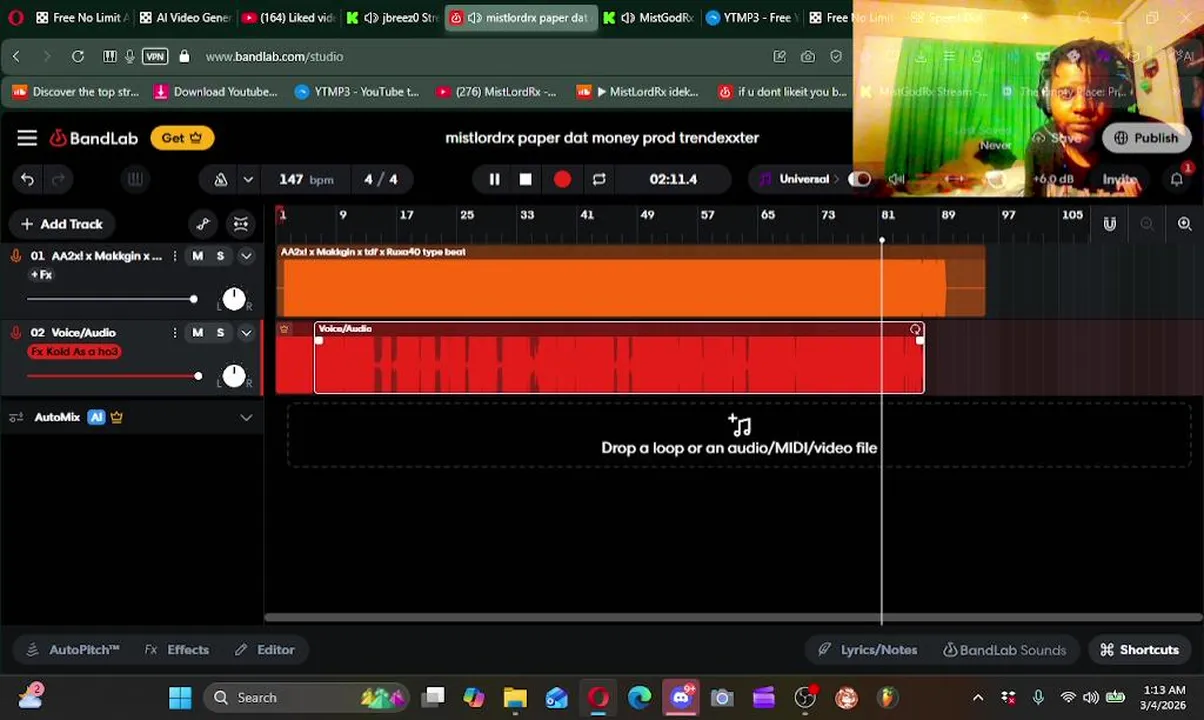Toggle loop cycle mode
Image resolution: width=1204 pixels, height=720 pixels.
tap(599, 179)
